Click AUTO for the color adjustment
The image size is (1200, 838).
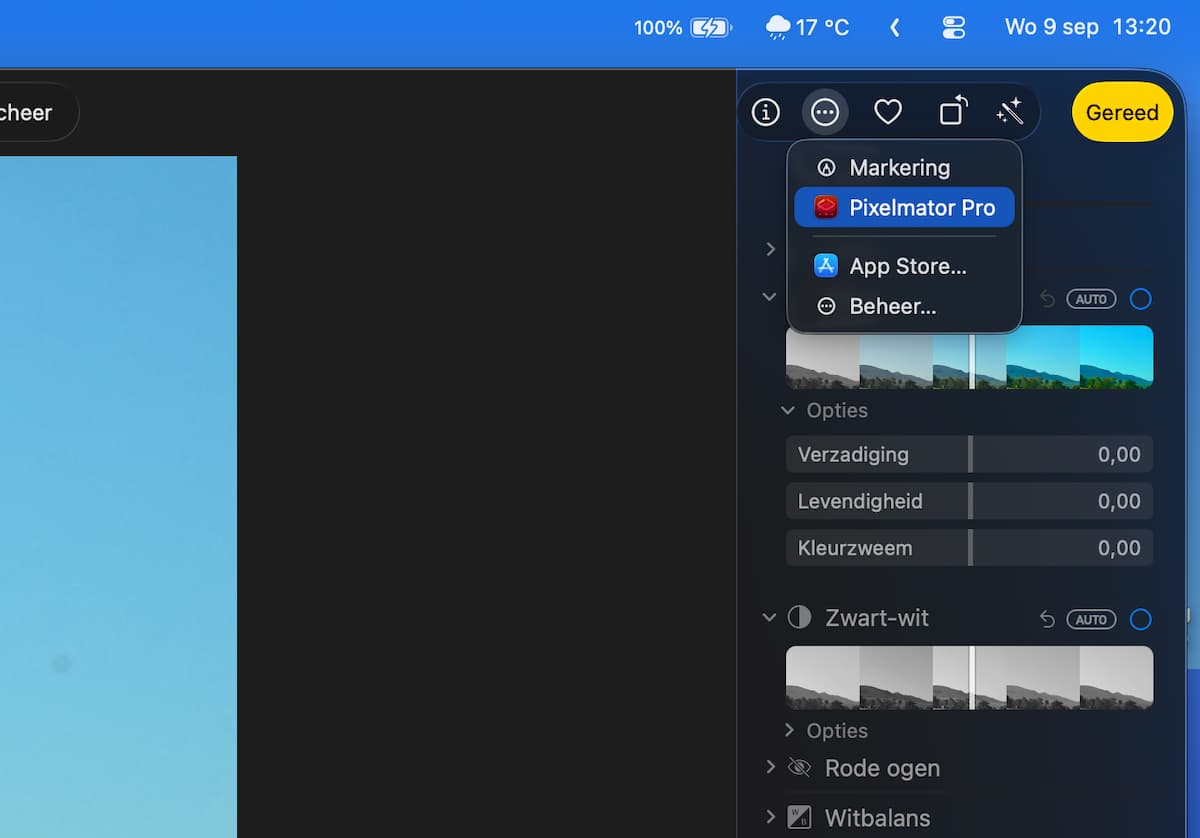pyautogui.click(x=1091, y=299)
